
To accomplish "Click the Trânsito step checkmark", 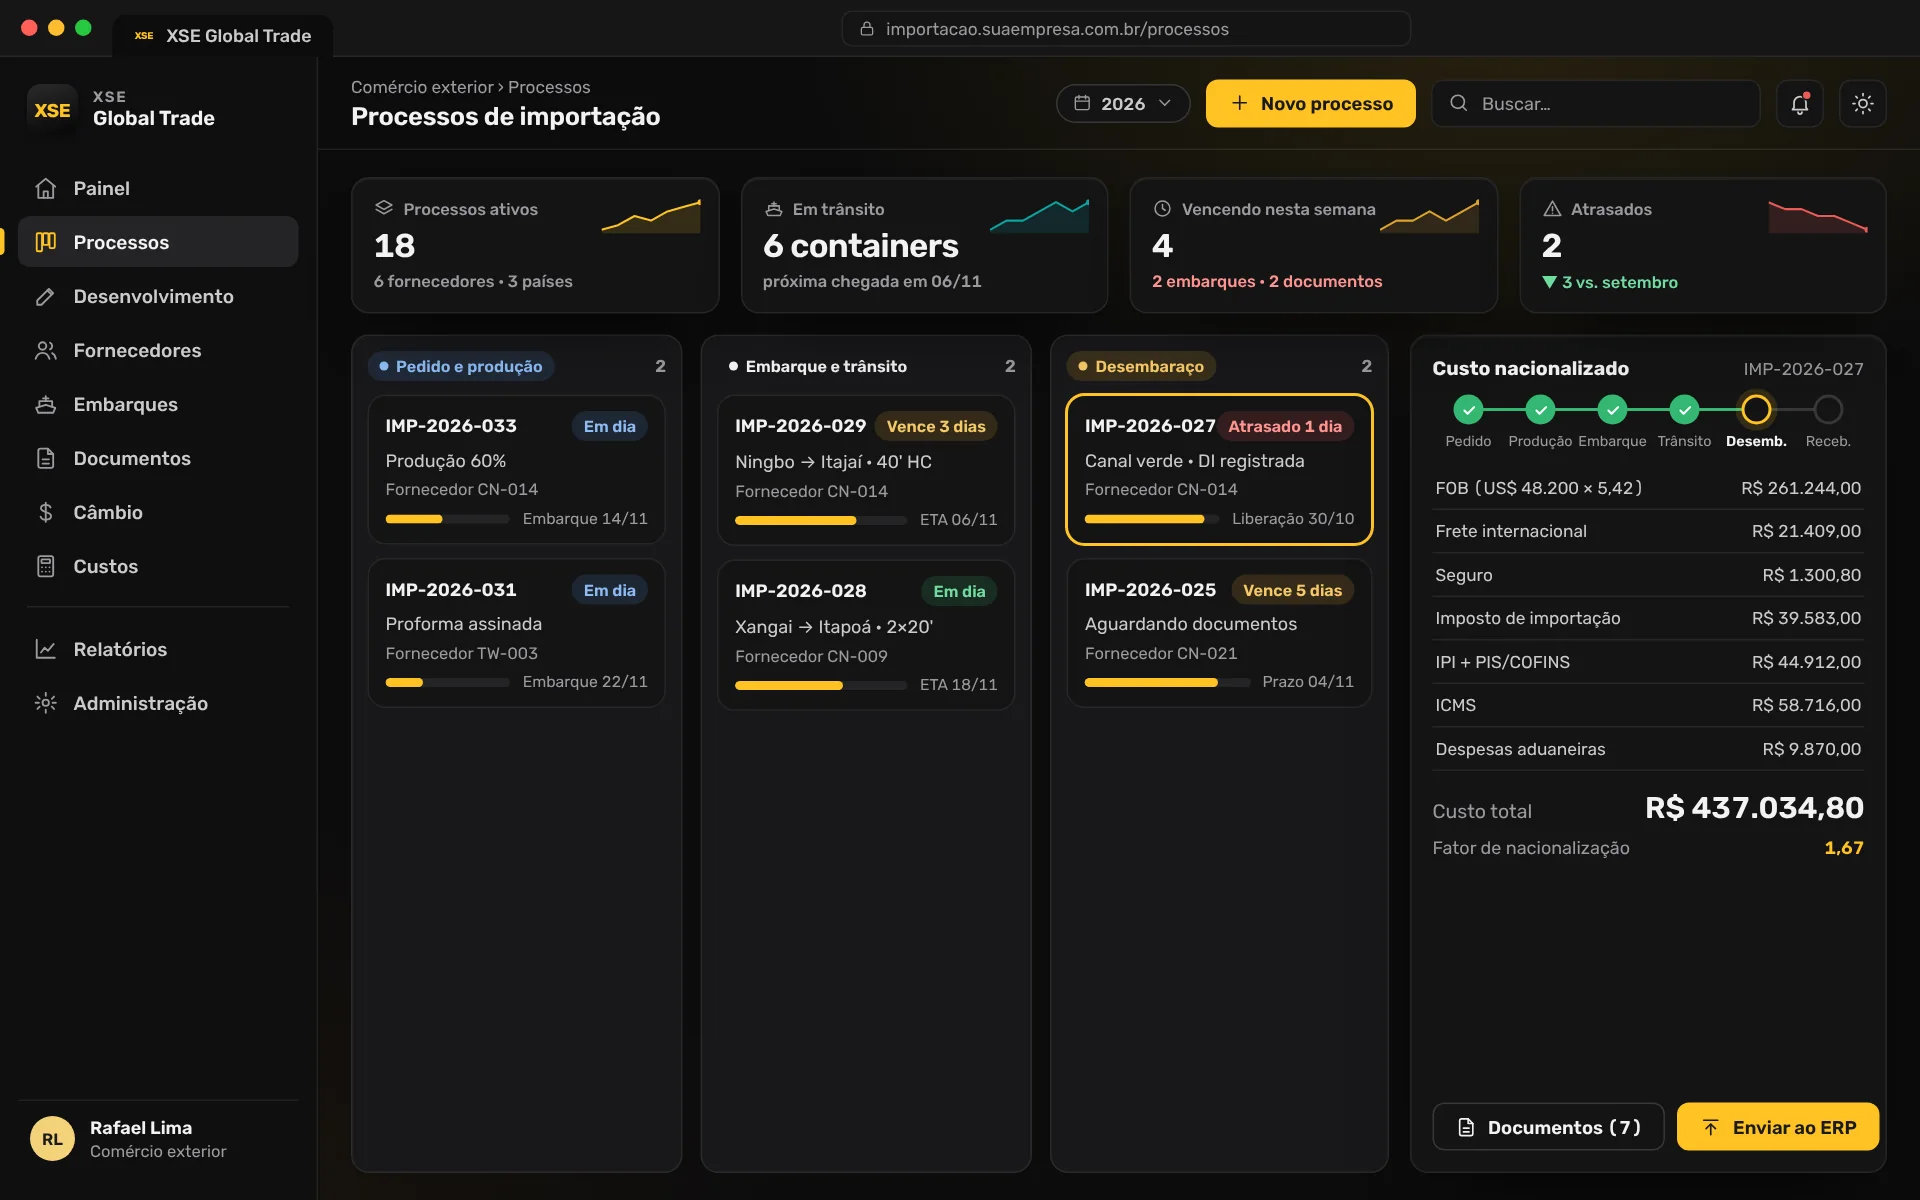I will [1684, 410].
